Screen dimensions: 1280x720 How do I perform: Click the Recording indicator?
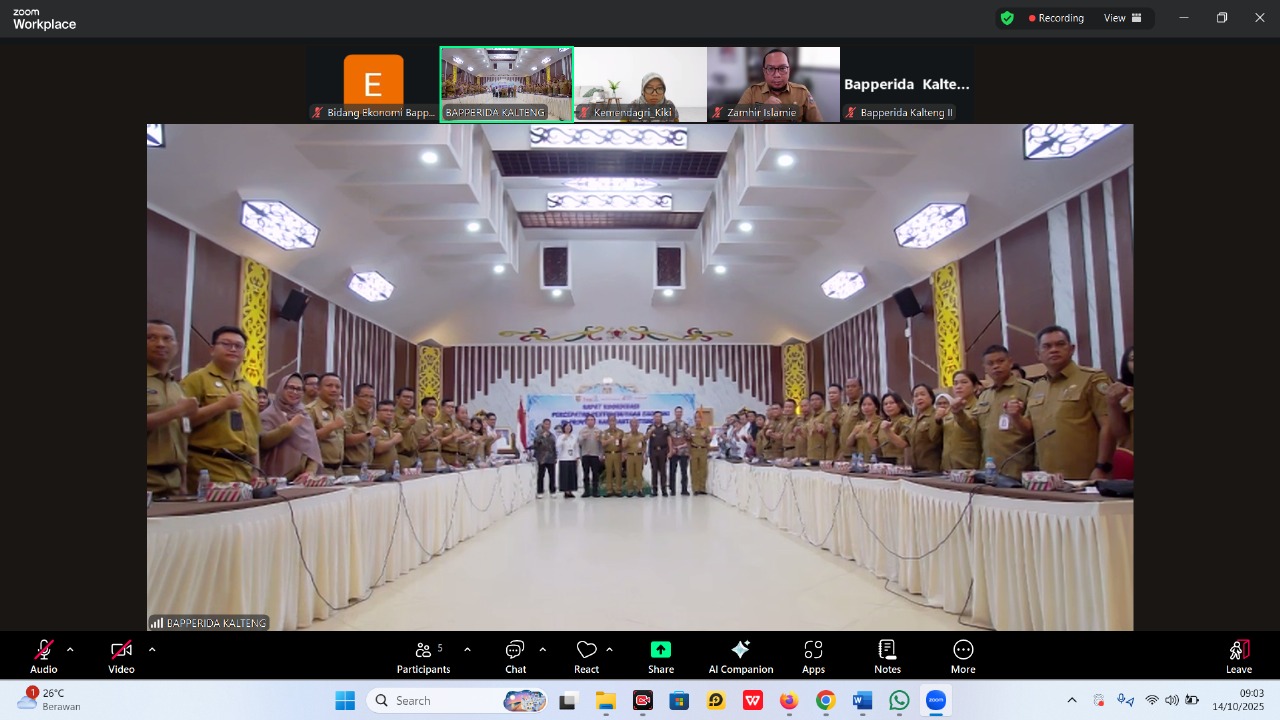(x=1056, y=18)
